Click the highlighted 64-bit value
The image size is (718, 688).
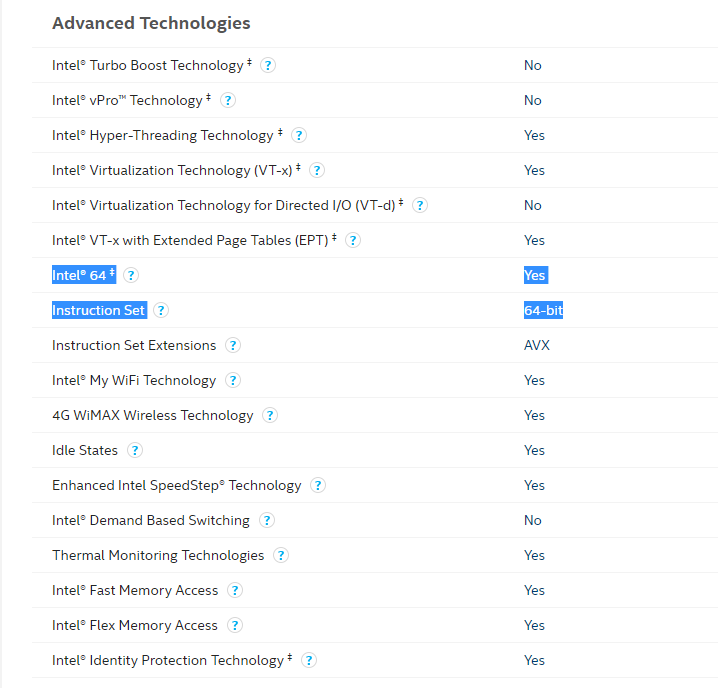[x=543, y=311]
